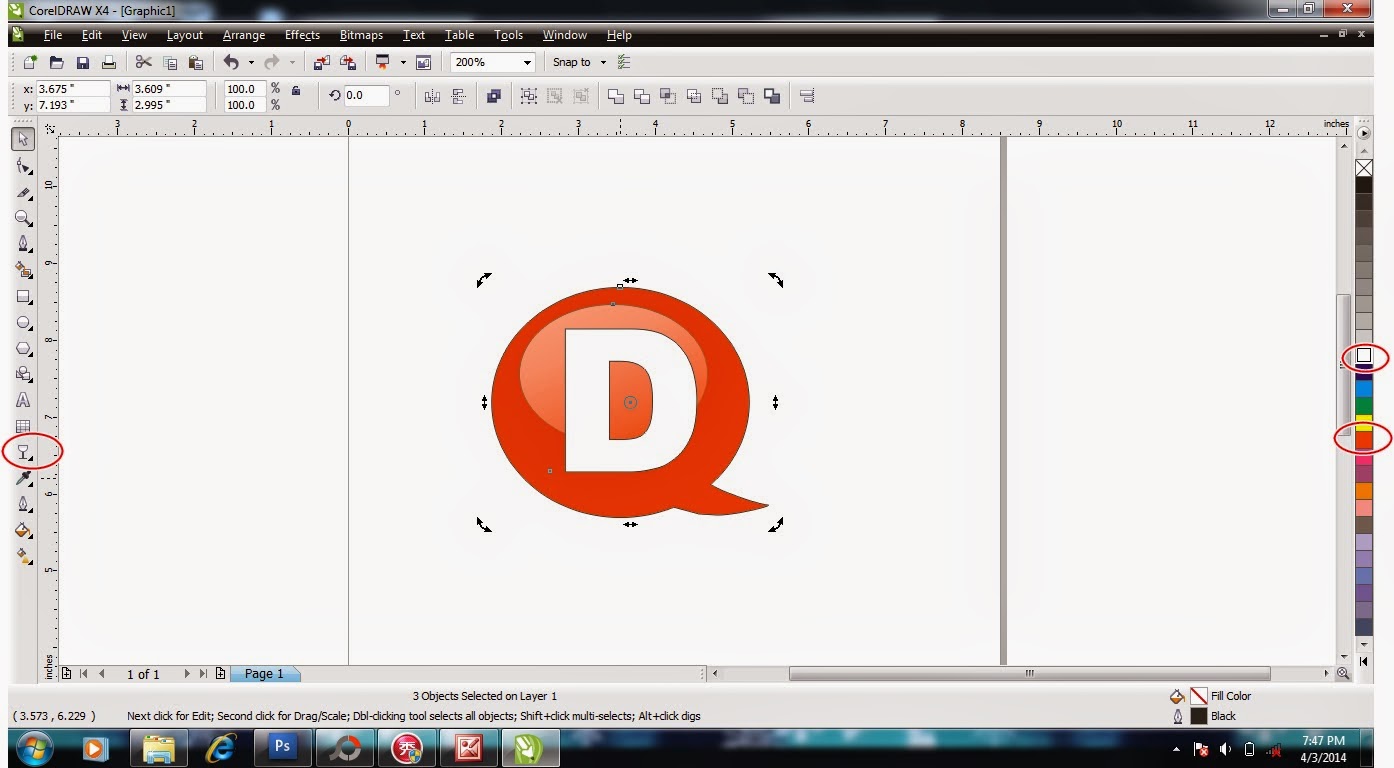This screenshot has width=1394, height=768.
Task: Pick the Smart Fill tool
Action: pos(22,269)
